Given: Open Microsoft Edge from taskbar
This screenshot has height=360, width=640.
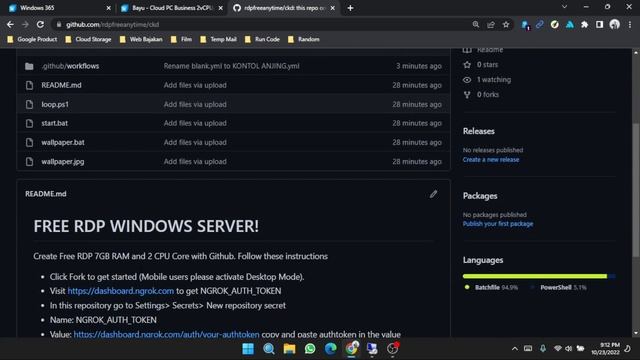Looking at the screenshot, I should coord(331,349).
